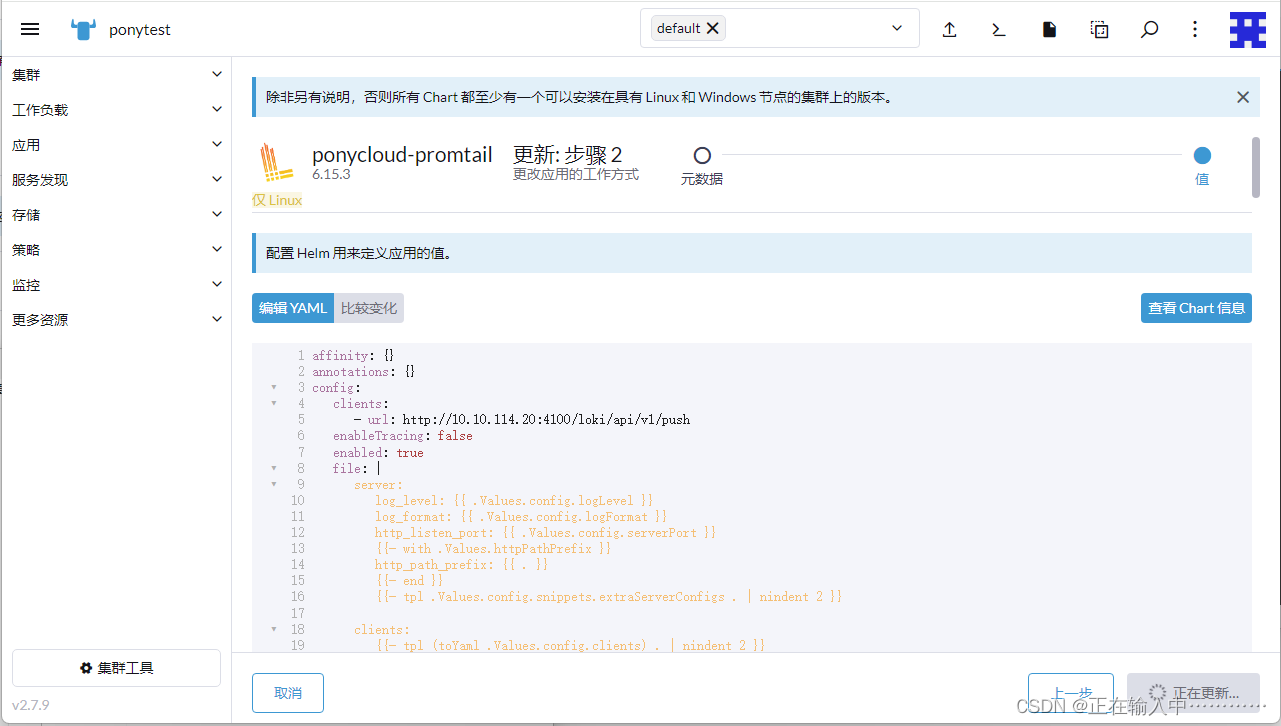Download the KubeConfig file icon
Screen dimensions: 1281x726
1049,29
